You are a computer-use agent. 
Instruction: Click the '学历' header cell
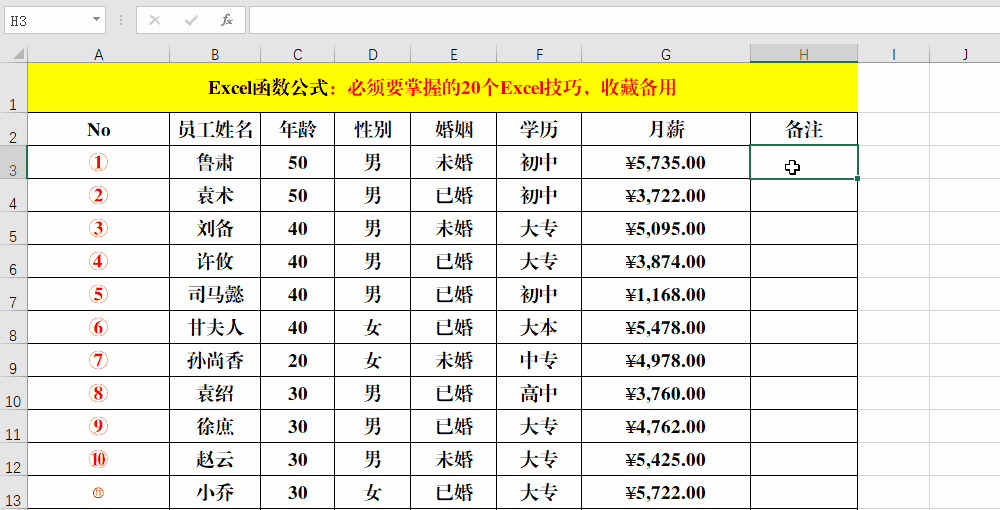pos(539,129)
